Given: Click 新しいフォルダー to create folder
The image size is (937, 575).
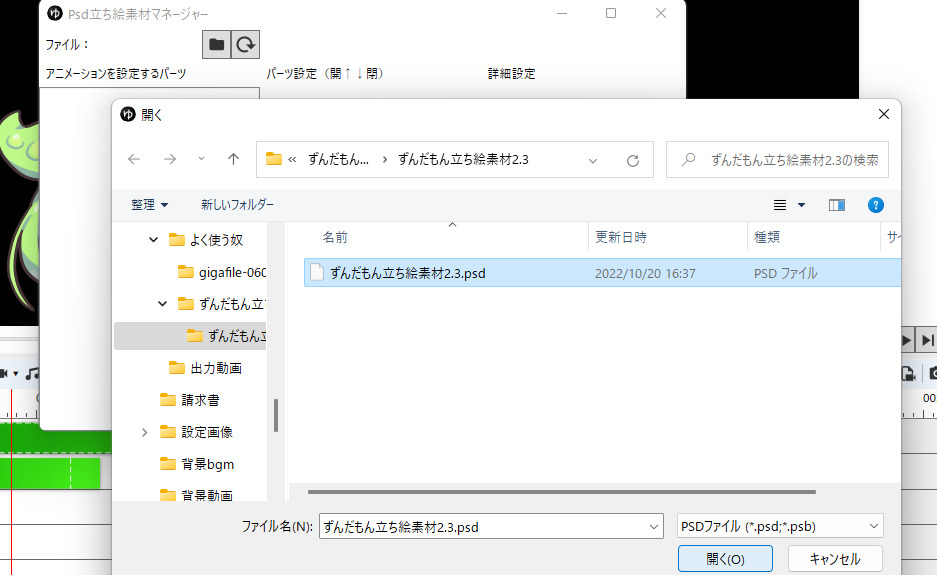Looking at the screenshot, I should 237,204.
